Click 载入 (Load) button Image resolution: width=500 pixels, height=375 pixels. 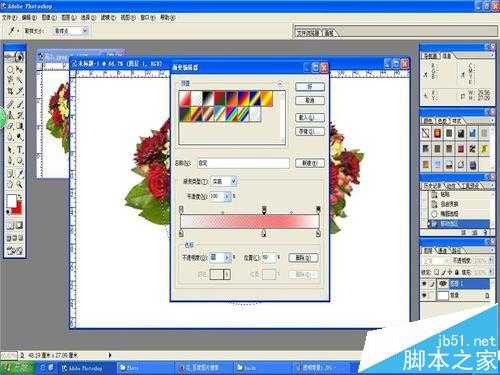pyautogui.click(x=310, y=117)
